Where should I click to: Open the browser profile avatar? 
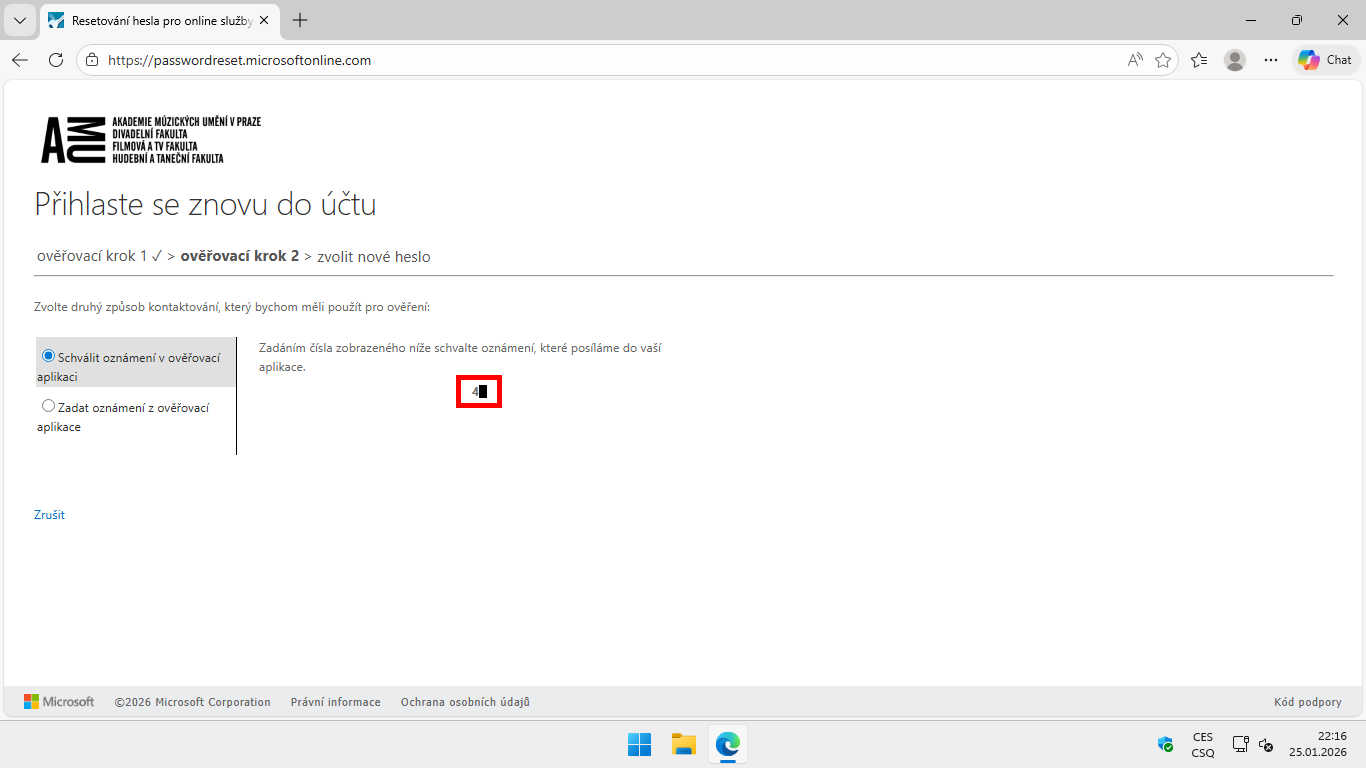(x=1235, y=59)
